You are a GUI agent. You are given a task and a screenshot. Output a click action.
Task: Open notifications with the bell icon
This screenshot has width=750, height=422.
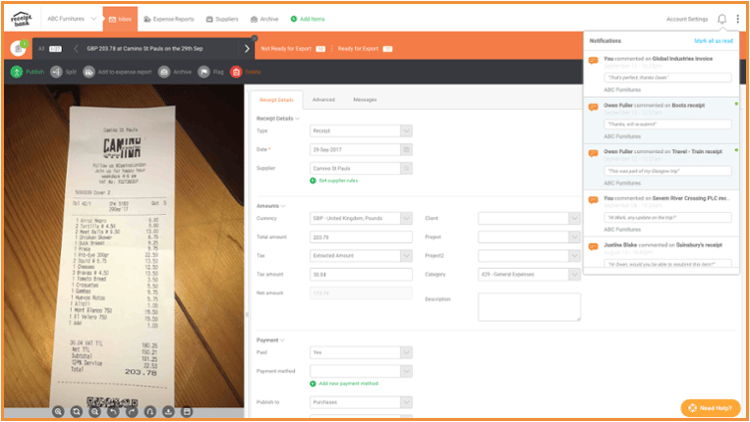(x=722, y=19)
